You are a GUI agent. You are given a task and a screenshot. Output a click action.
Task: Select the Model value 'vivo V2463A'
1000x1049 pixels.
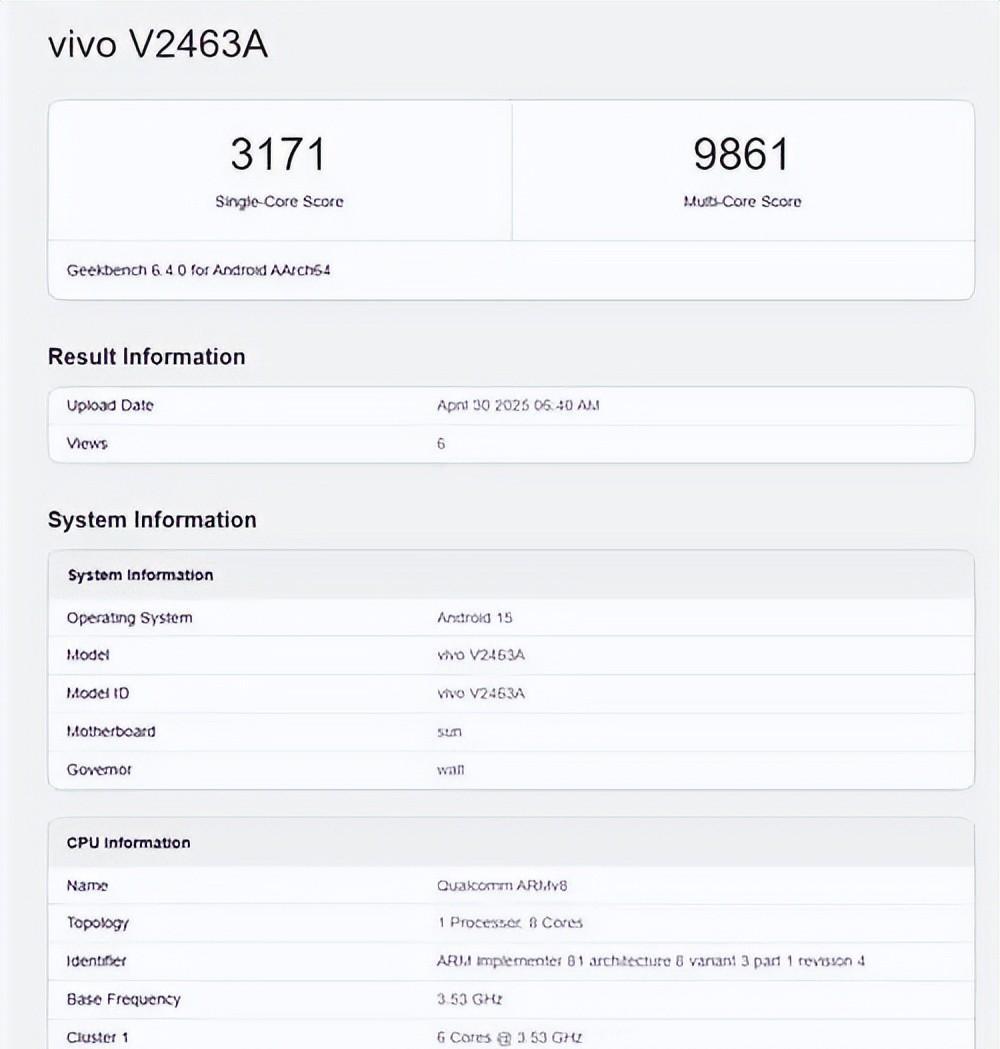pos(480,655)
